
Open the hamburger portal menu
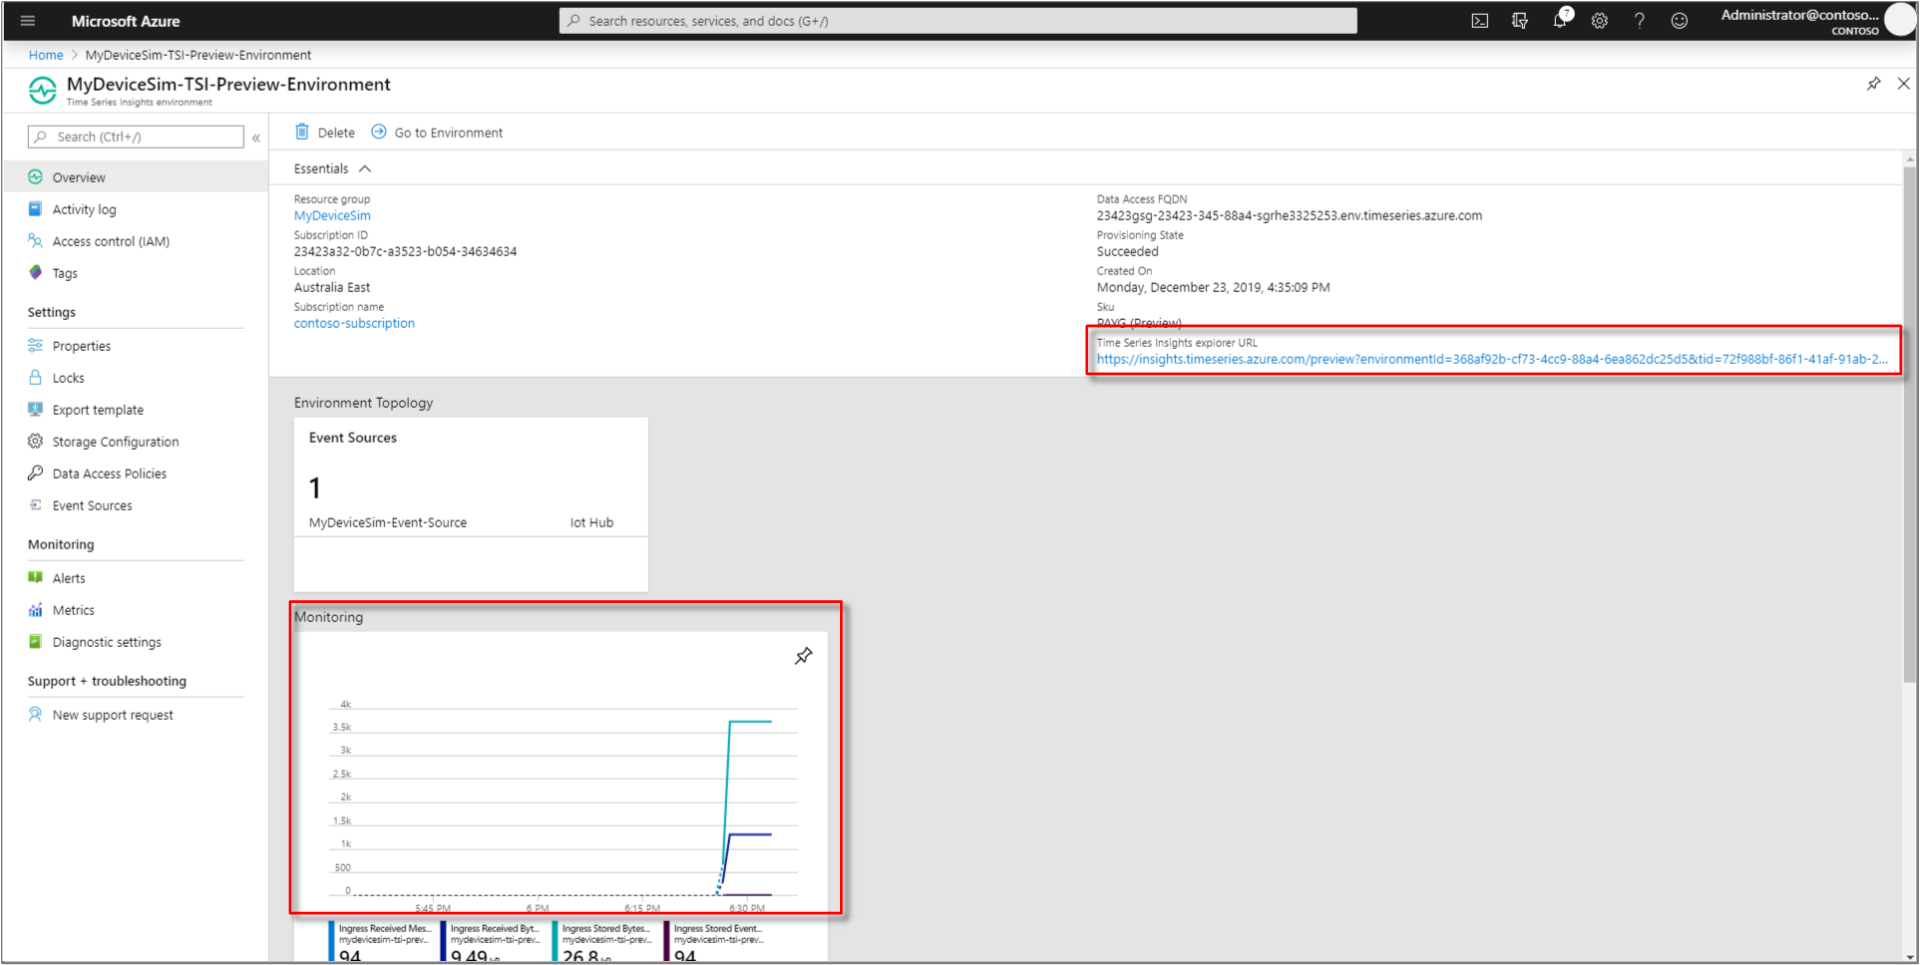27,20
